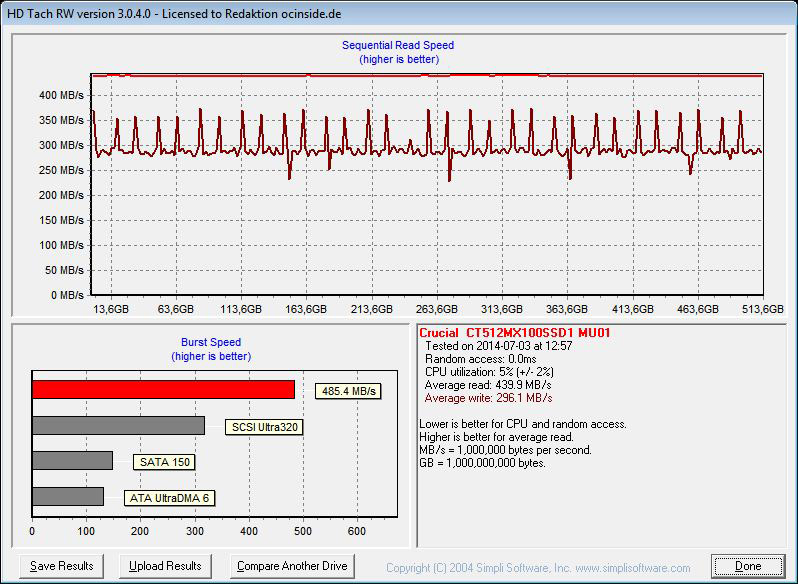
Task: Click the 250 MB/s axis label
Action: tap(62, 170)
